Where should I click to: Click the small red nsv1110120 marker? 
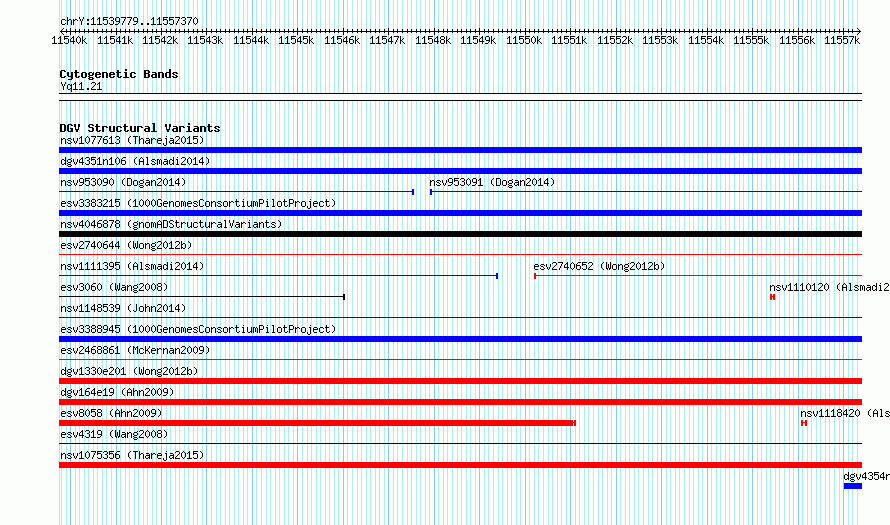(x=773, y=297)
